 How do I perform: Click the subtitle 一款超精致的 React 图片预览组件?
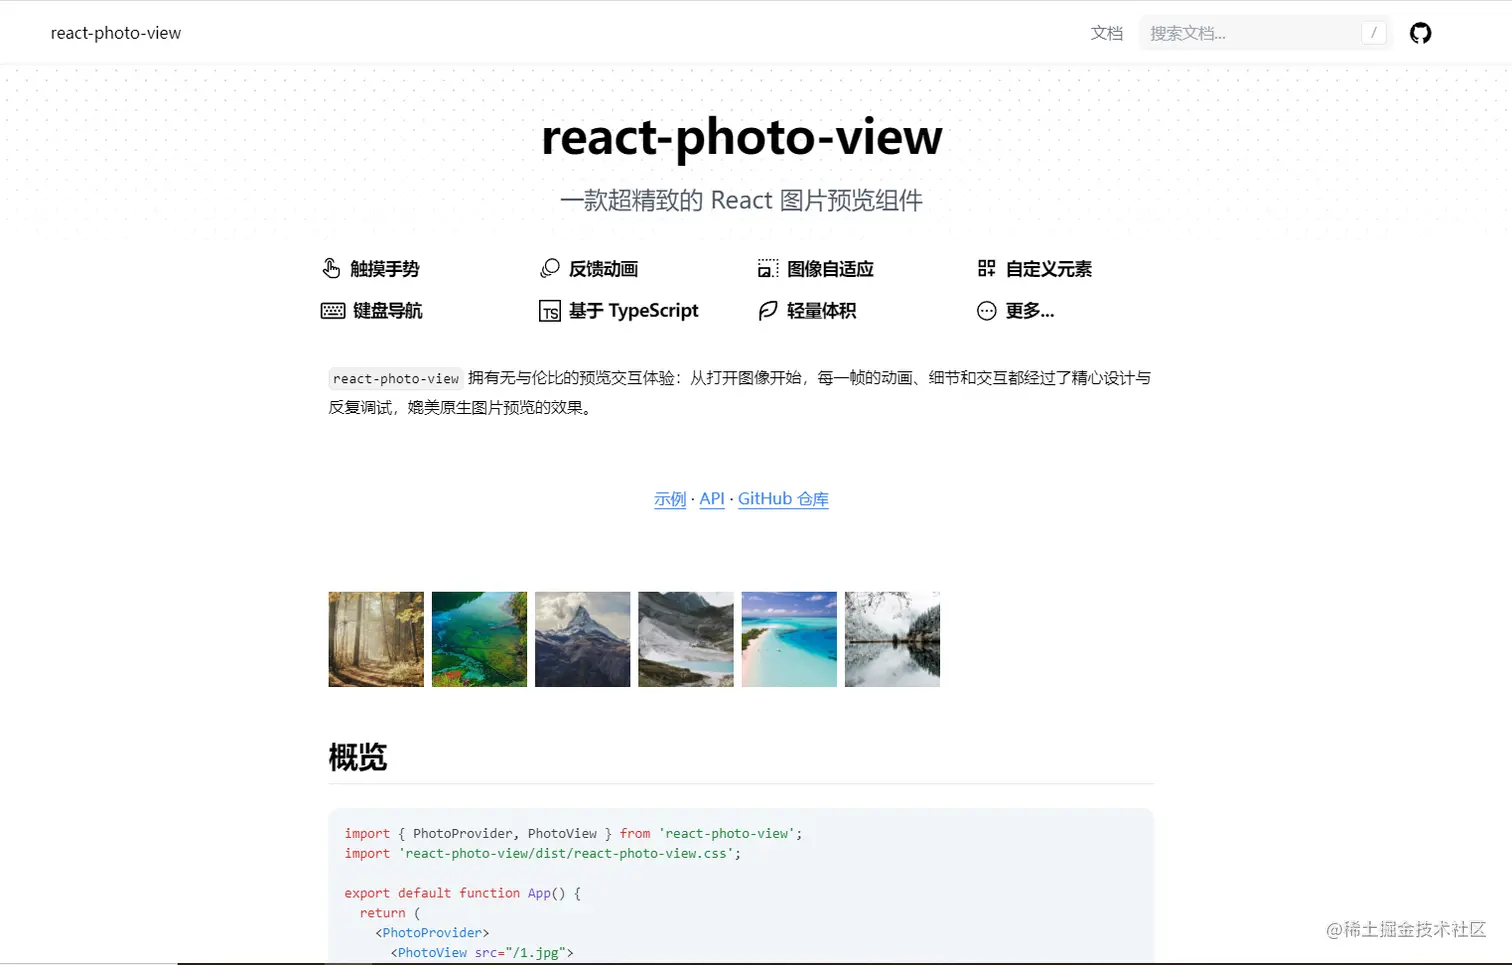[x=741, y=200]
